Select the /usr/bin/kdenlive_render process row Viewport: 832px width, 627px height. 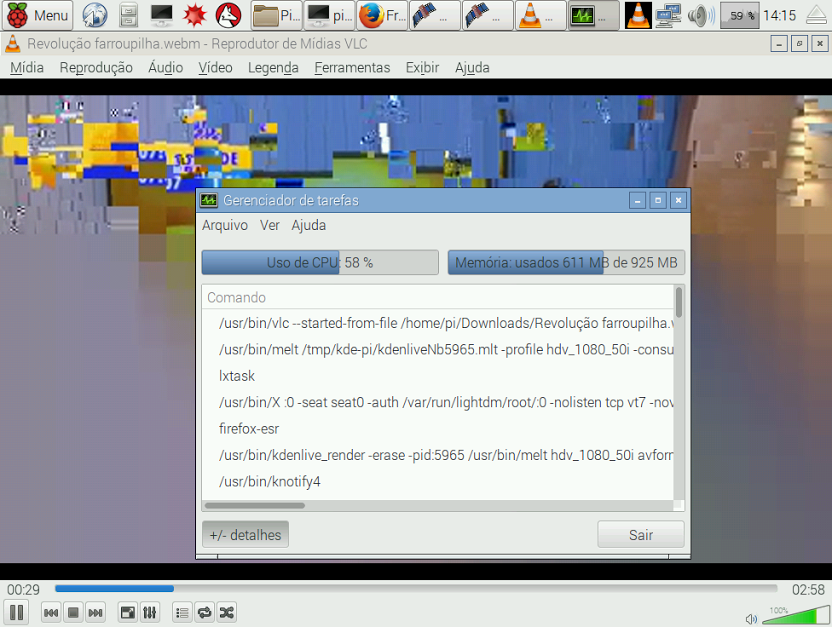pyautogui.click(x=438, y=455)
